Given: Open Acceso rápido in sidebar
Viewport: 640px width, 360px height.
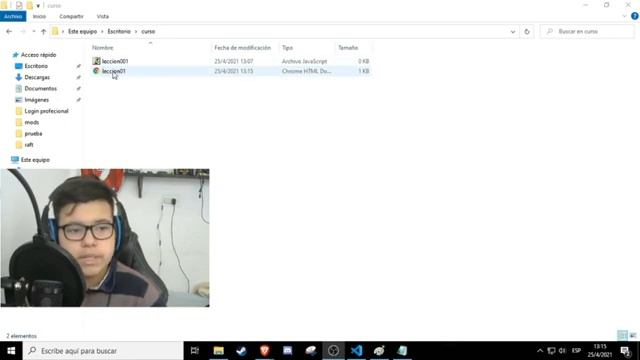Looking at the screenshot, I should click(38, 55).
